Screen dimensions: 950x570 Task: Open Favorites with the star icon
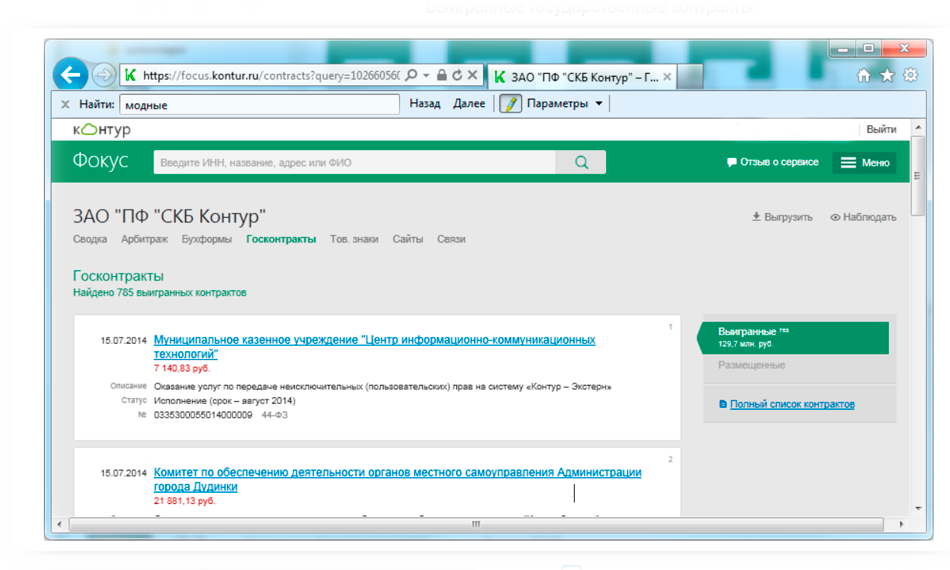tap(887, 75)
